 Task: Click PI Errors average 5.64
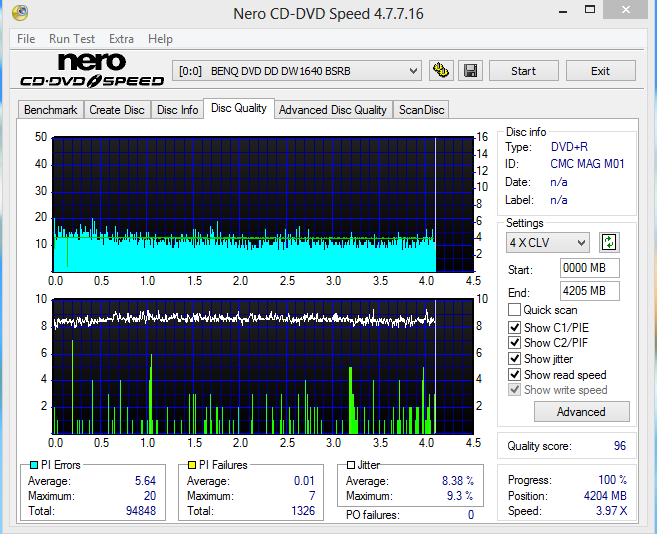pyautogui.click(x=145, y=480)
